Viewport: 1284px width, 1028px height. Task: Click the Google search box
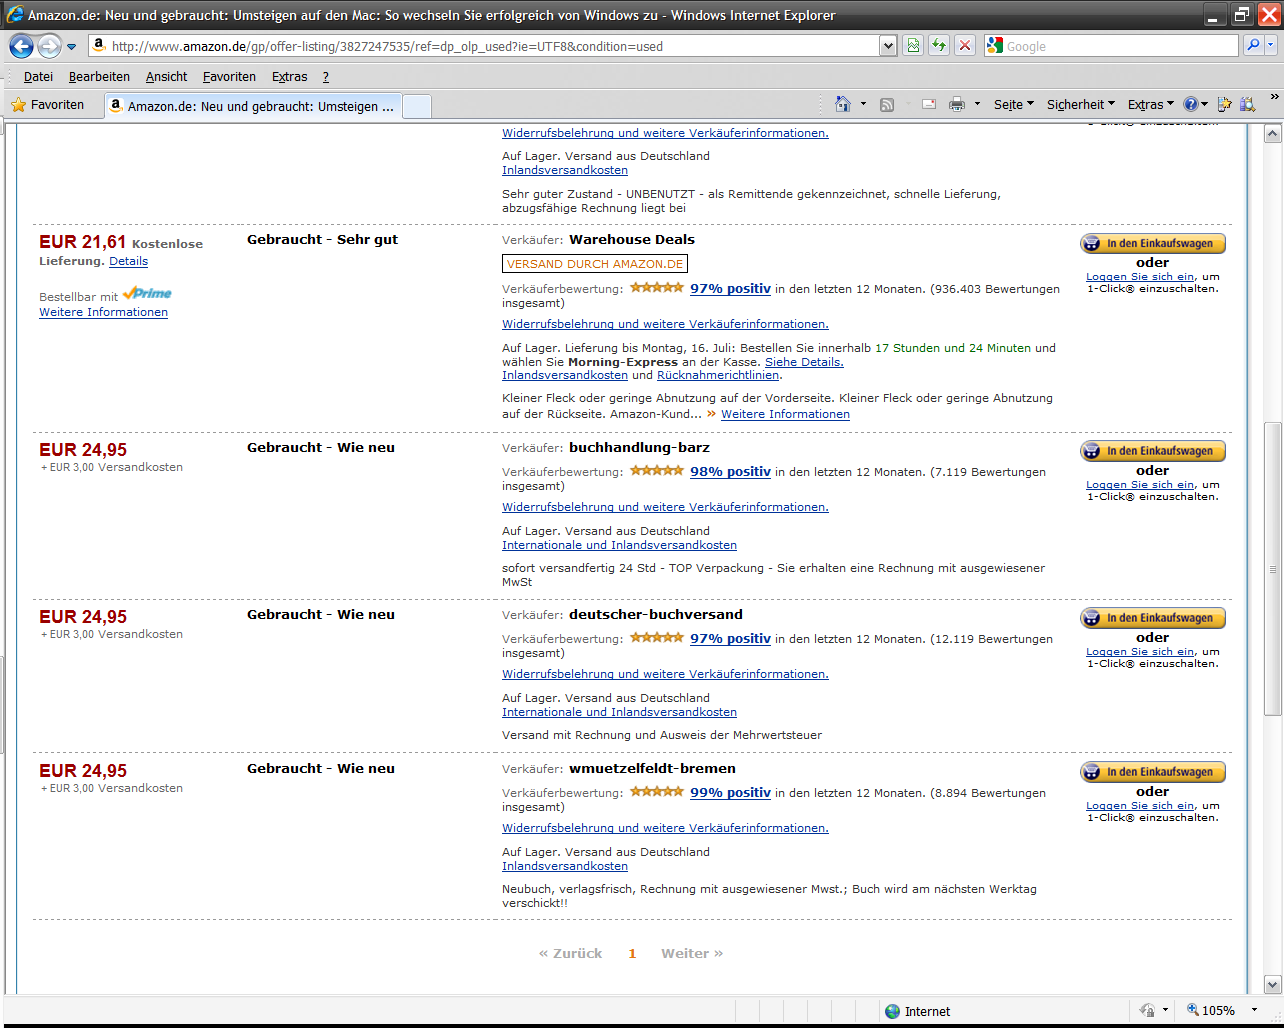coord(1120,46)
